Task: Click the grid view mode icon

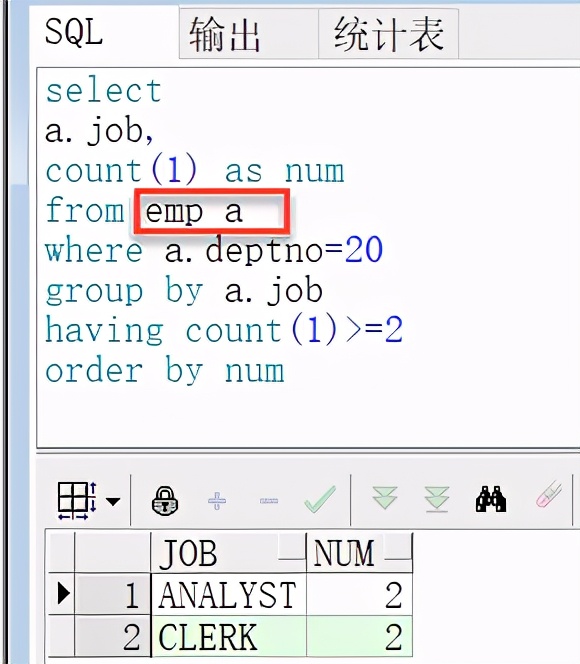Action: 77,501
